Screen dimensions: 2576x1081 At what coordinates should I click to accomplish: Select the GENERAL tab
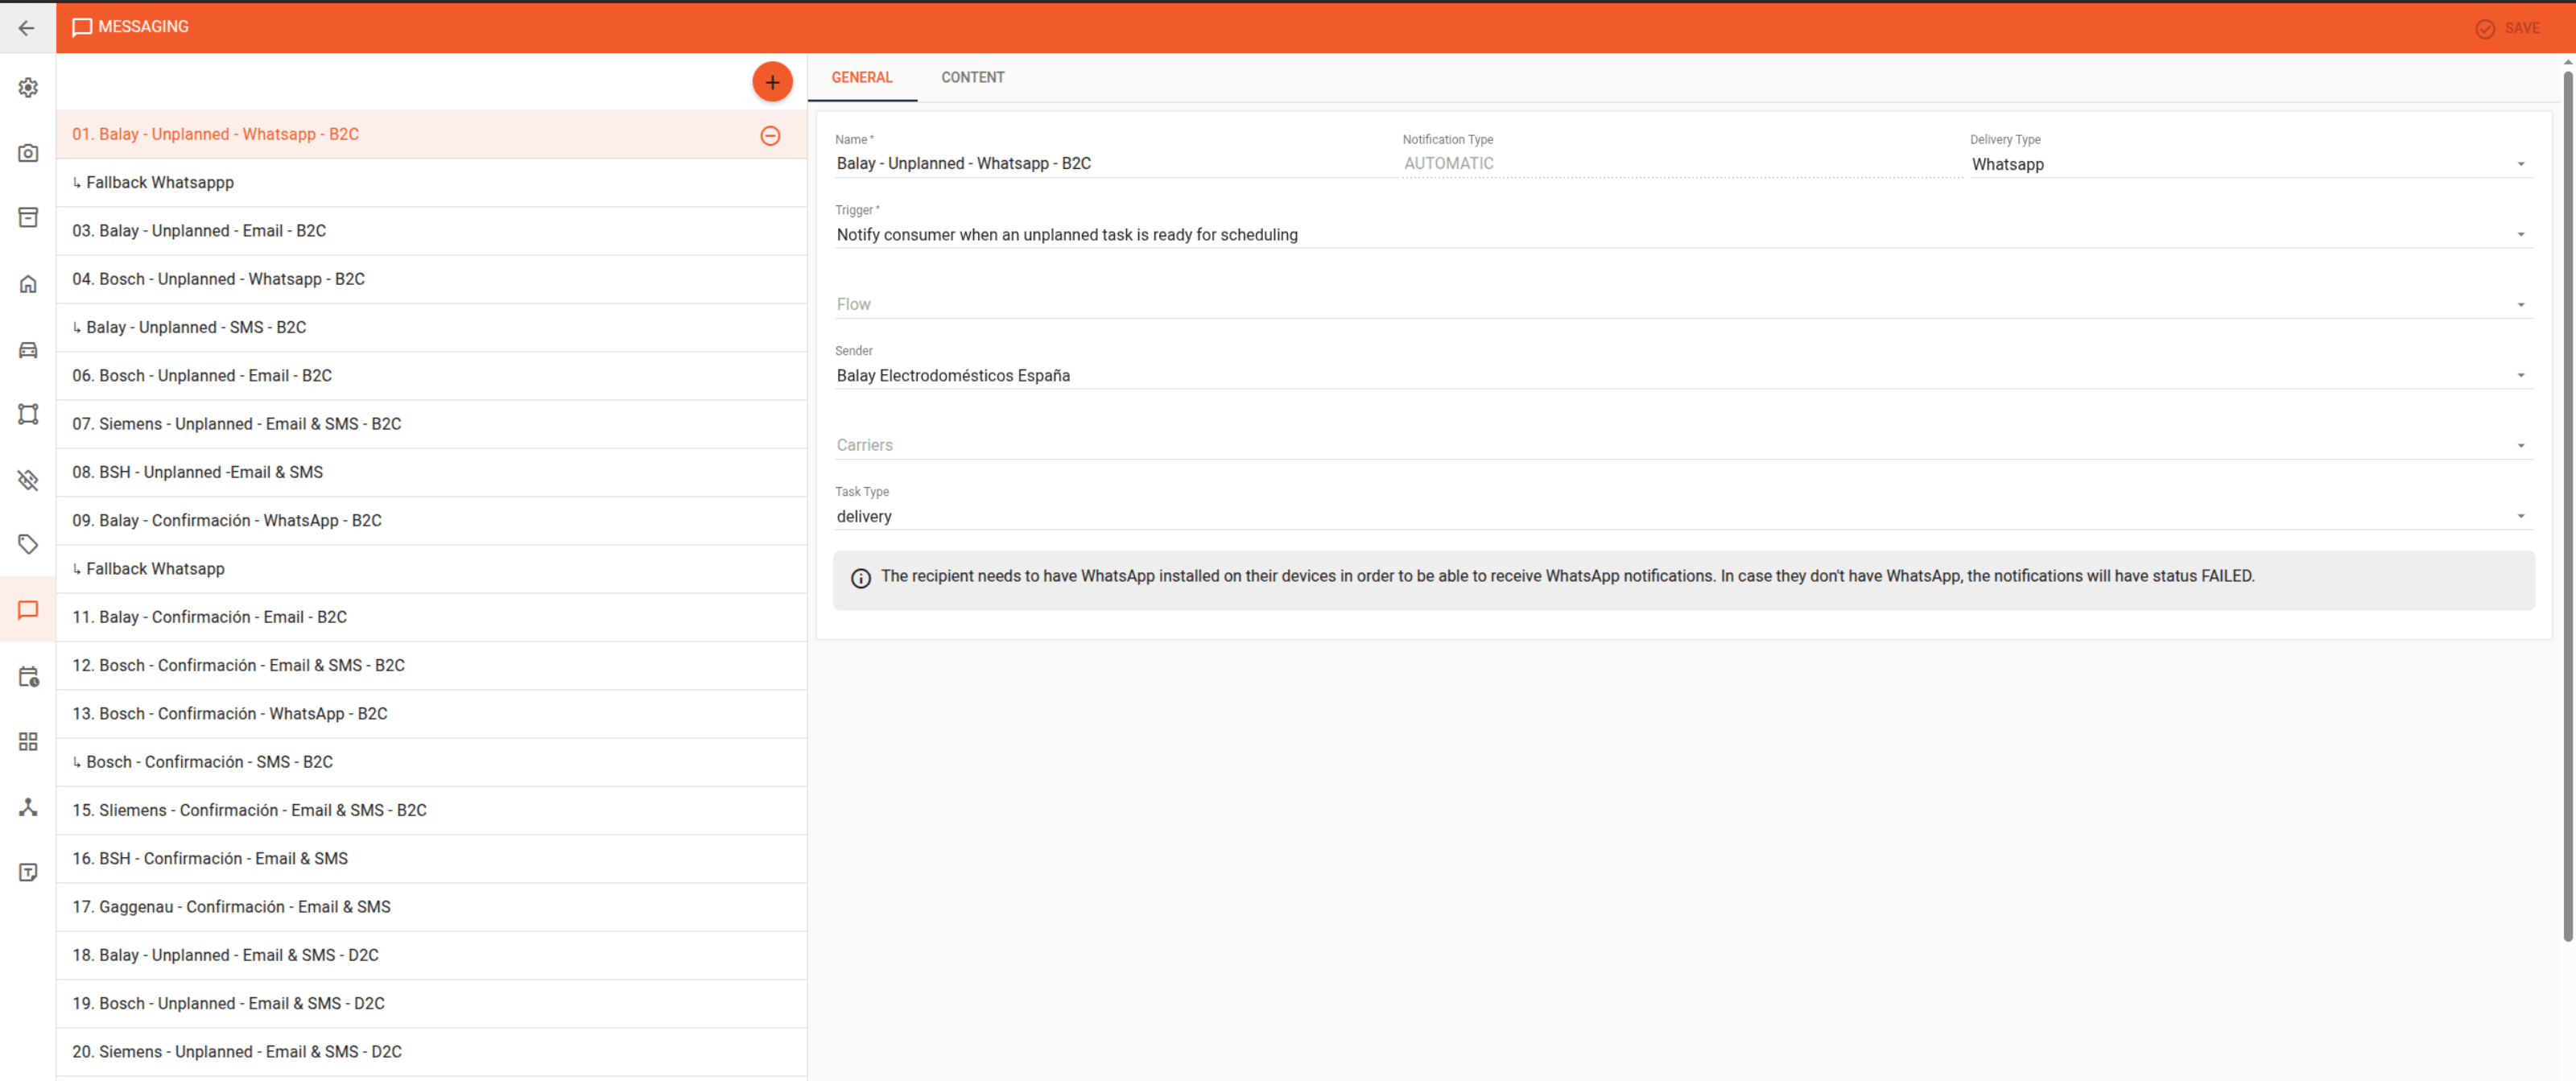coord(861,77)
